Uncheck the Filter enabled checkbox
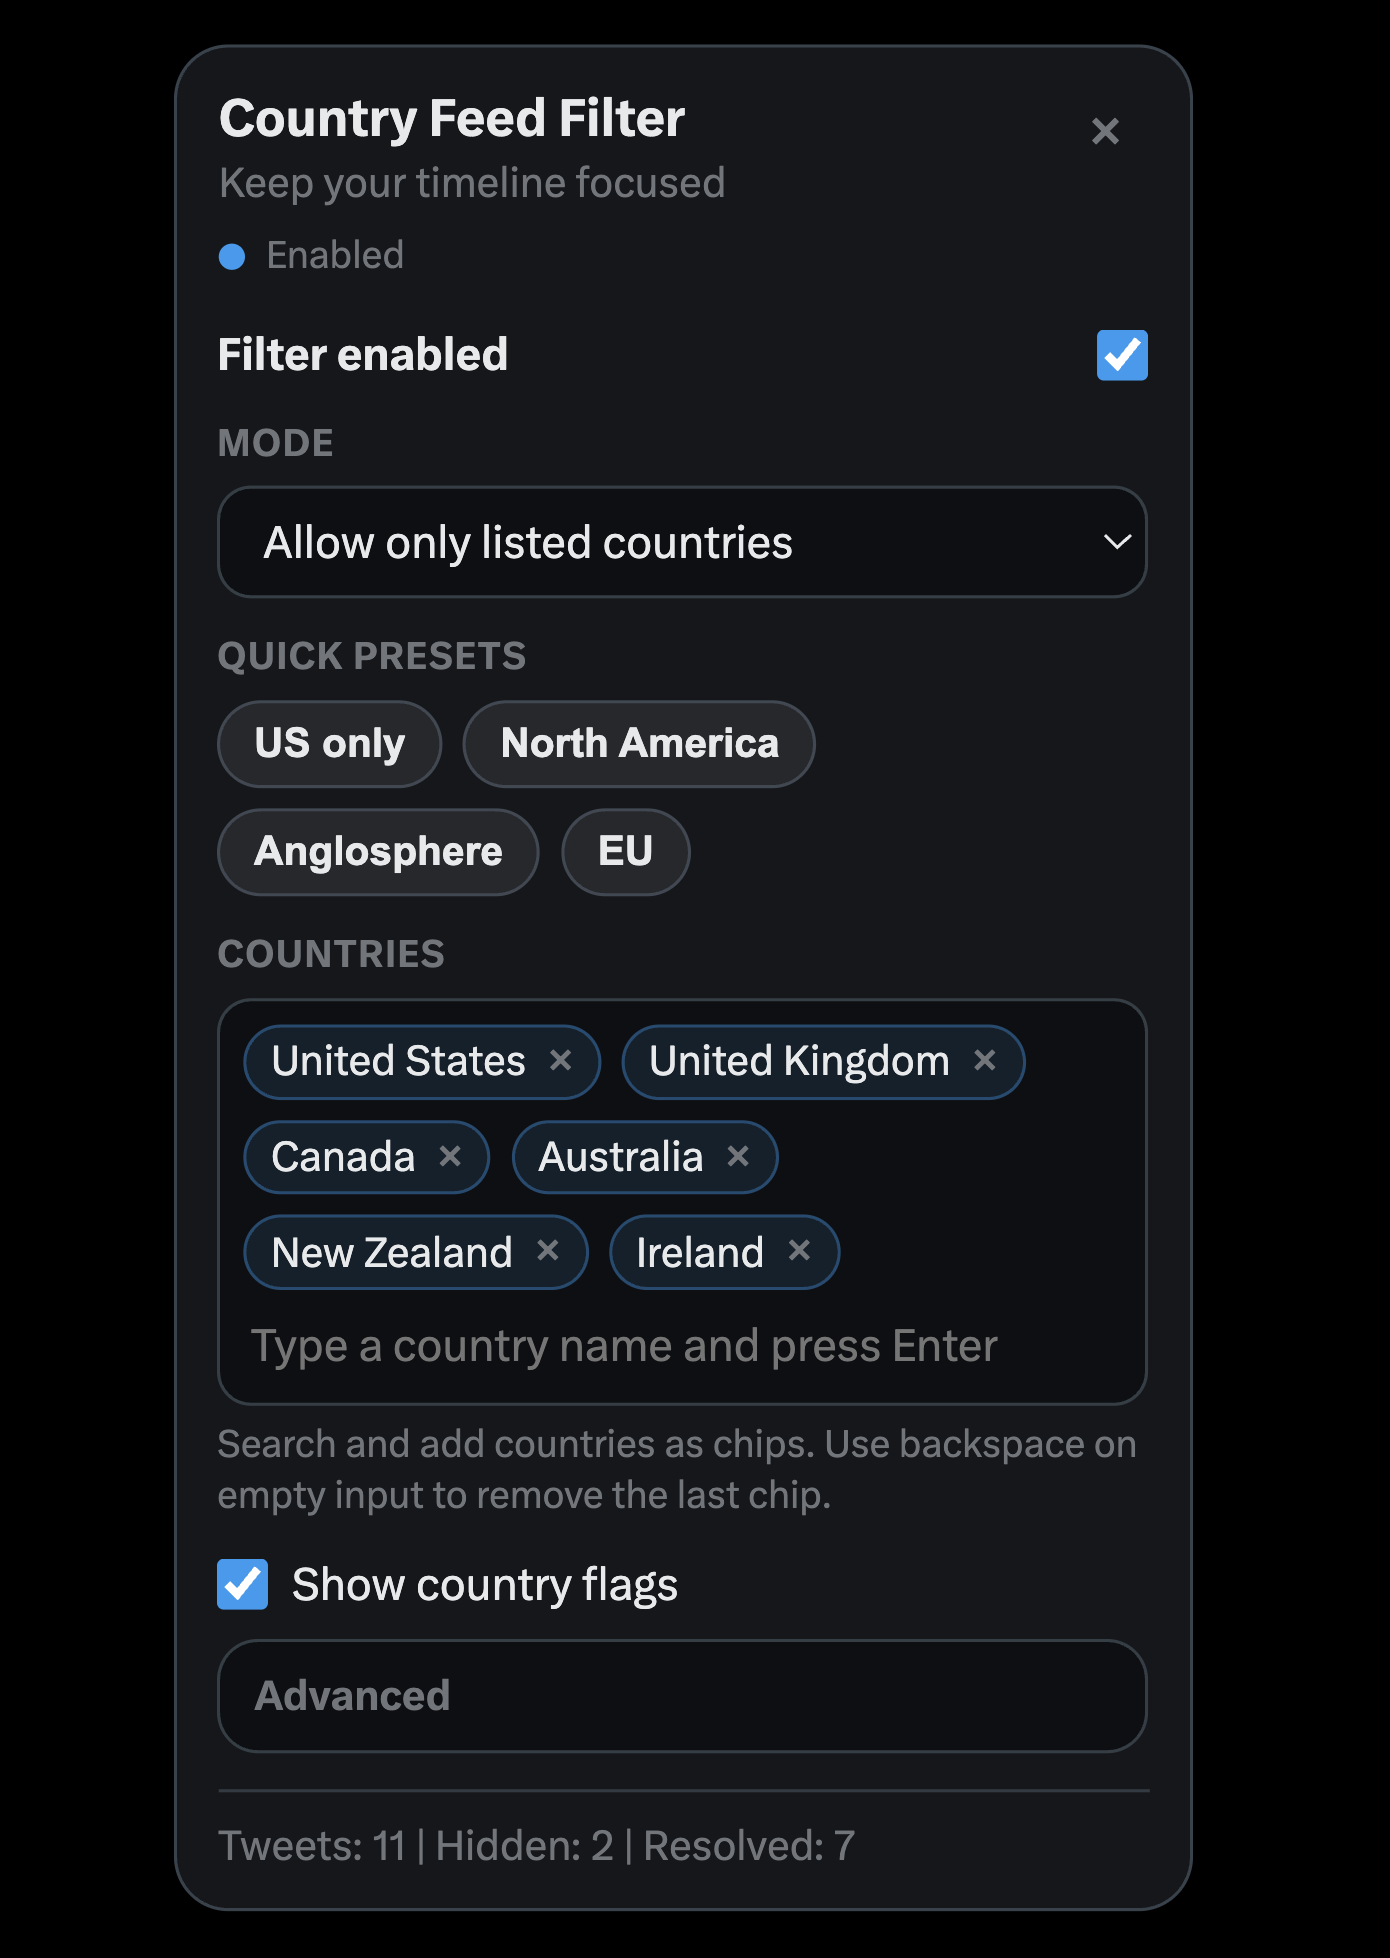Viewport: 1390px width, 1958px height. [1122, 355]
